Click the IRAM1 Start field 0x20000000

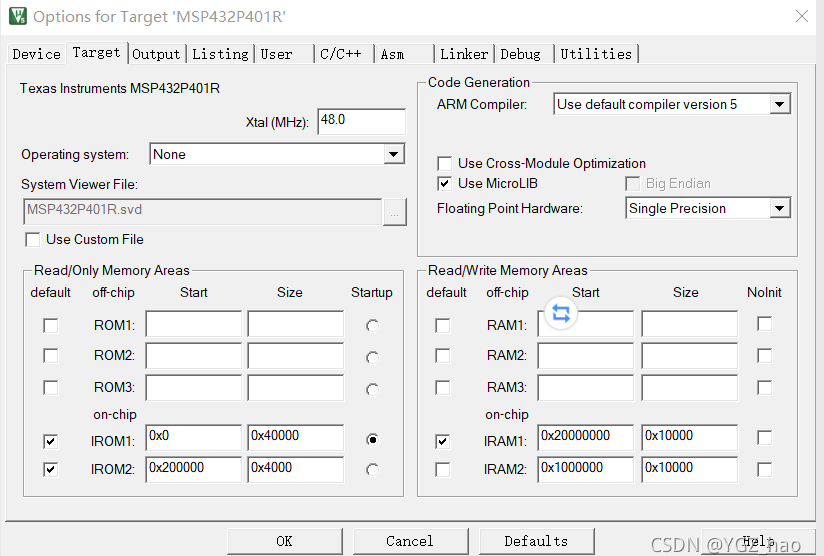pyautogui.click(x=585, y=438)
